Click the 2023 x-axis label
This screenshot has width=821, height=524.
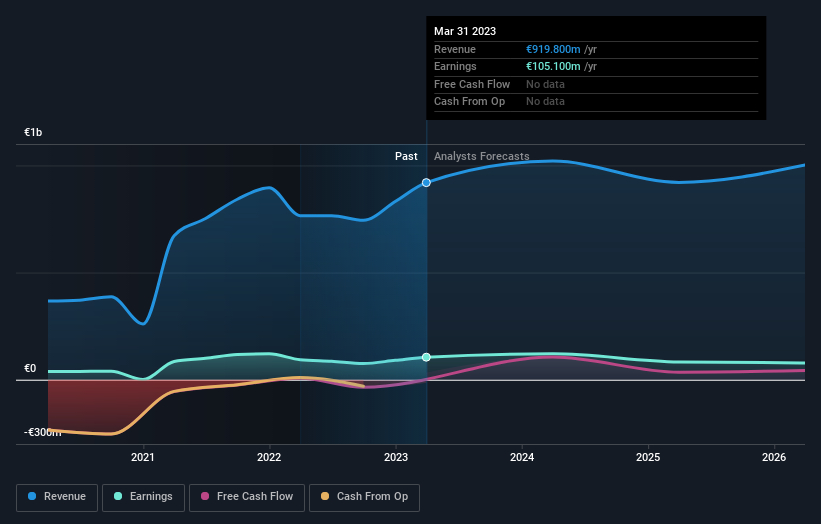pyautogui.click(x=396, y=458)
